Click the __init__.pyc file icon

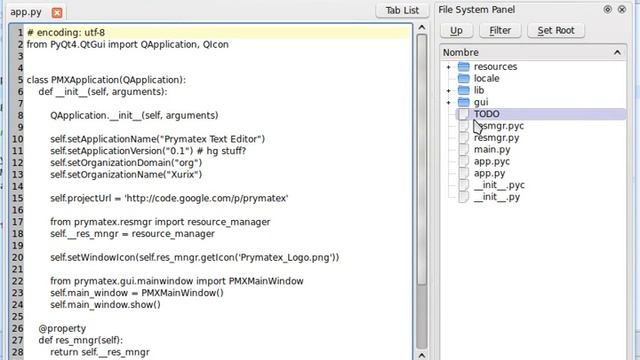463,185
